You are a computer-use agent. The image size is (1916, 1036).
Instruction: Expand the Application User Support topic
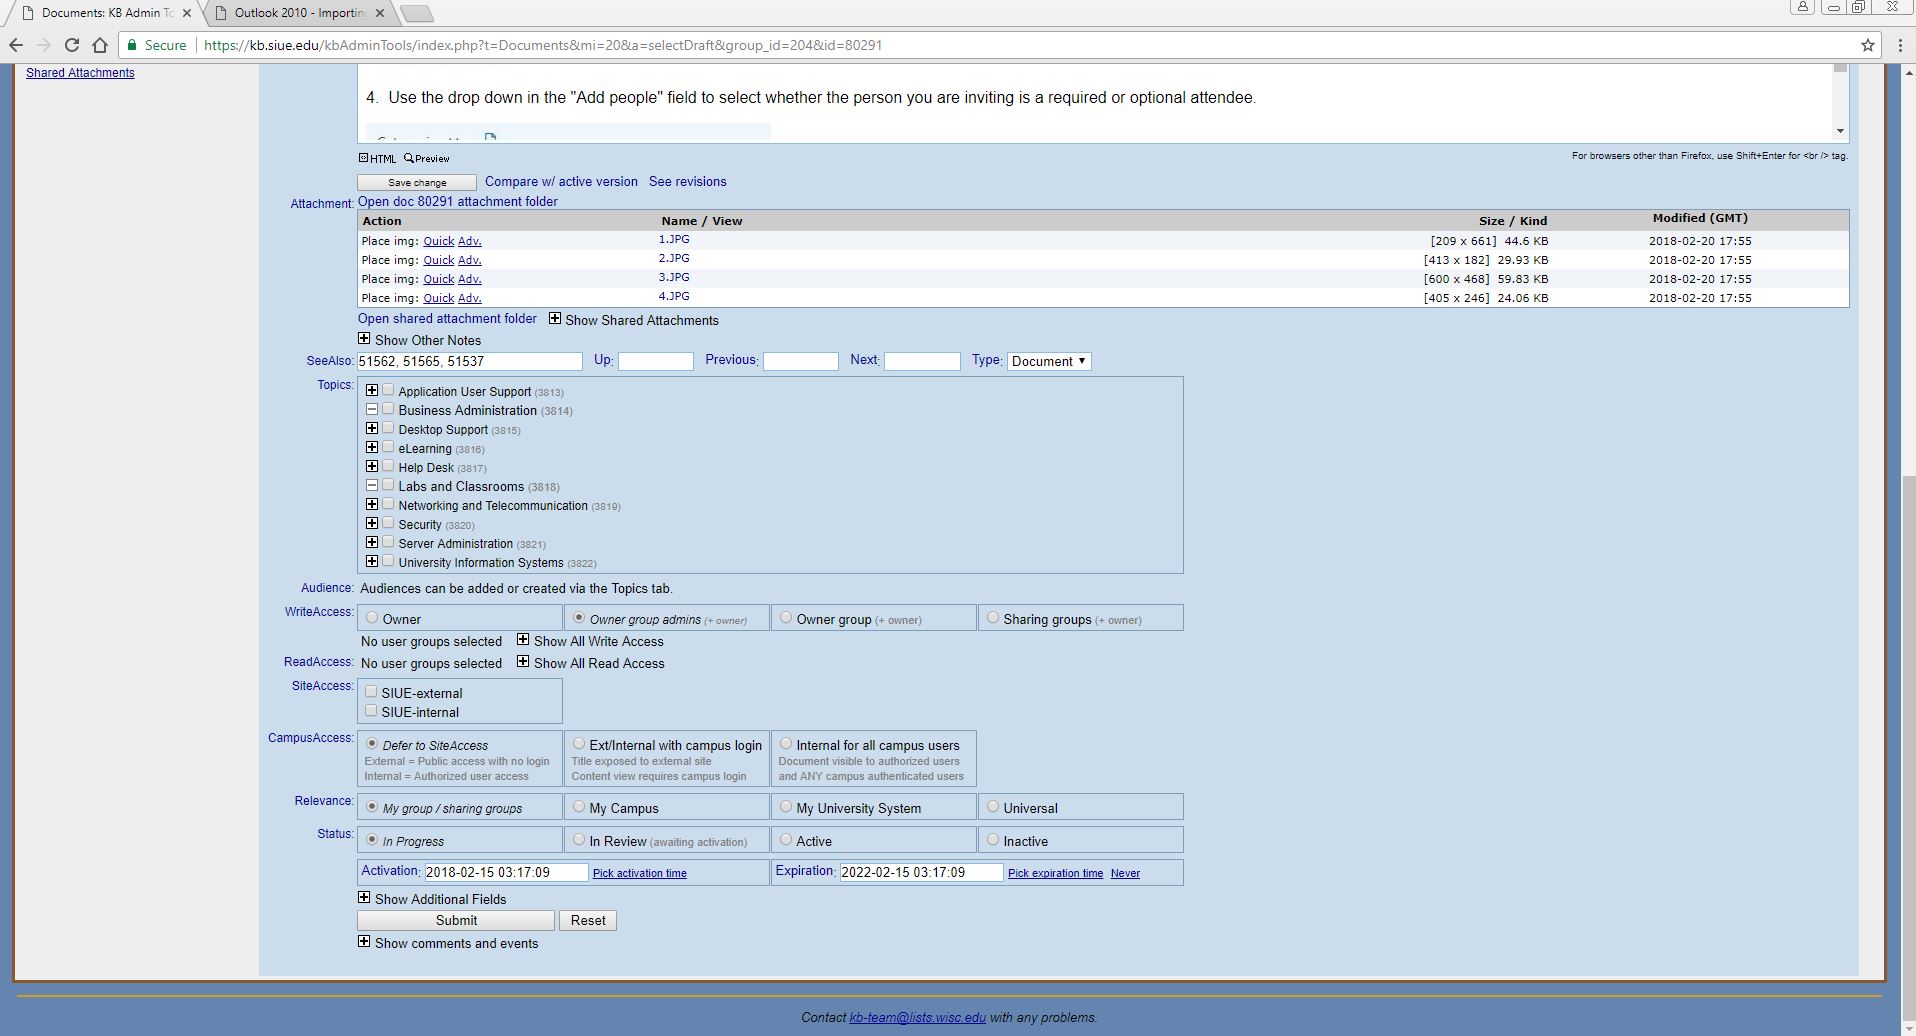[372, 391]
